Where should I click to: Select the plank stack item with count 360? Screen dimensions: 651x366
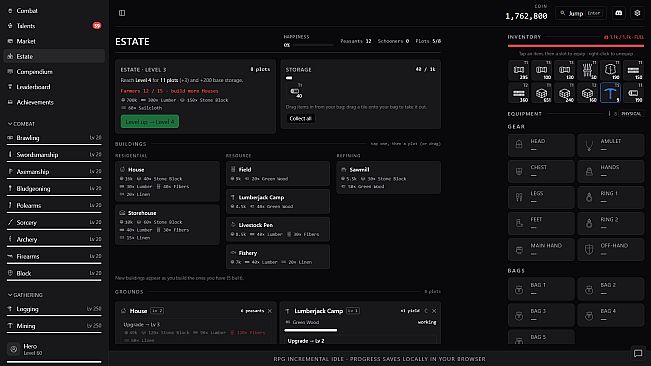(519, 93)
